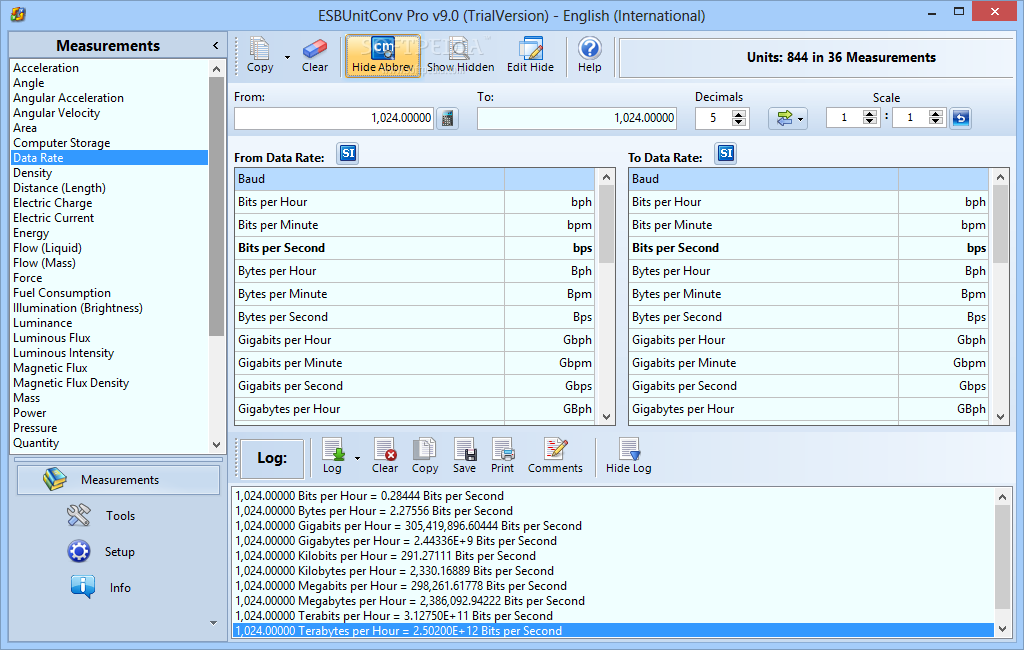
Task: Open the swap units dropdown button
Action: coord(788,118)
